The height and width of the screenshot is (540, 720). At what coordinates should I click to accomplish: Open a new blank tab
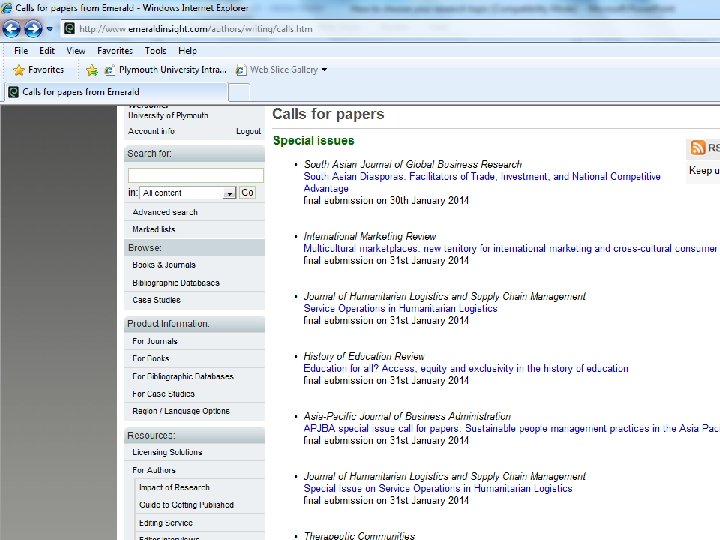(x=239, y=92)
